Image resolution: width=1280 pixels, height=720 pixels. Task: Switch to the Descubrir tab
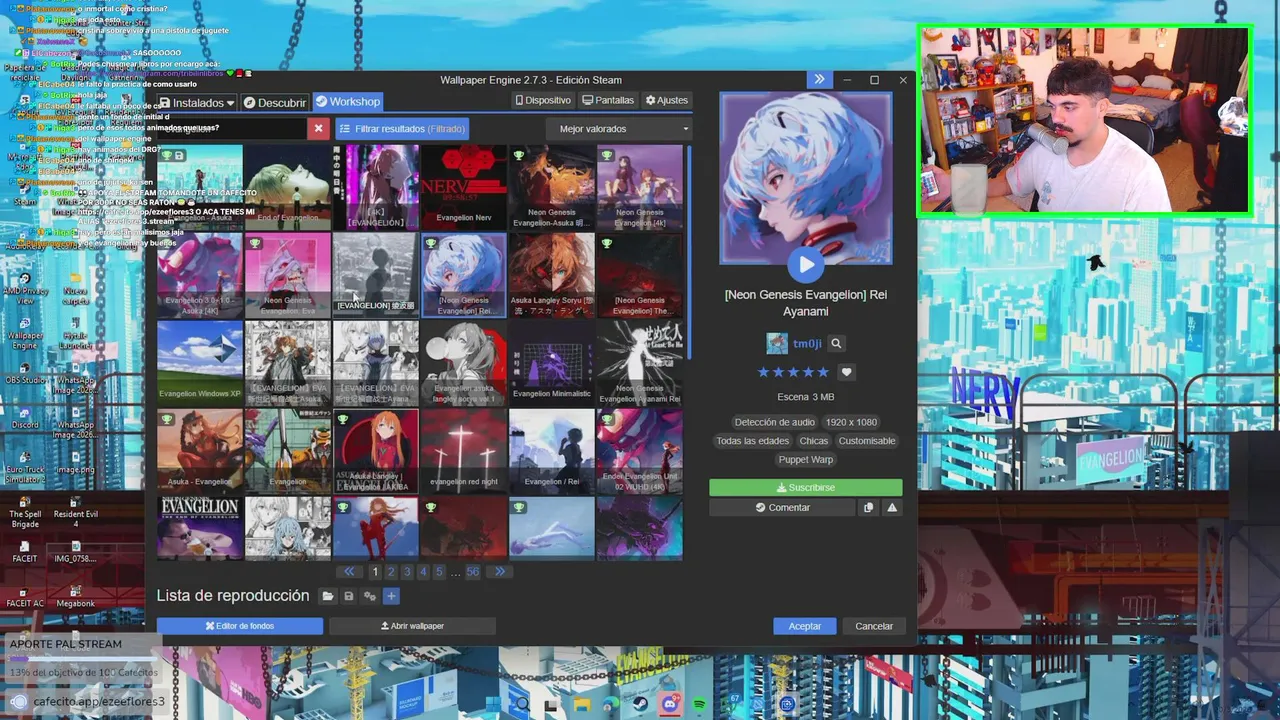point(275,102)
